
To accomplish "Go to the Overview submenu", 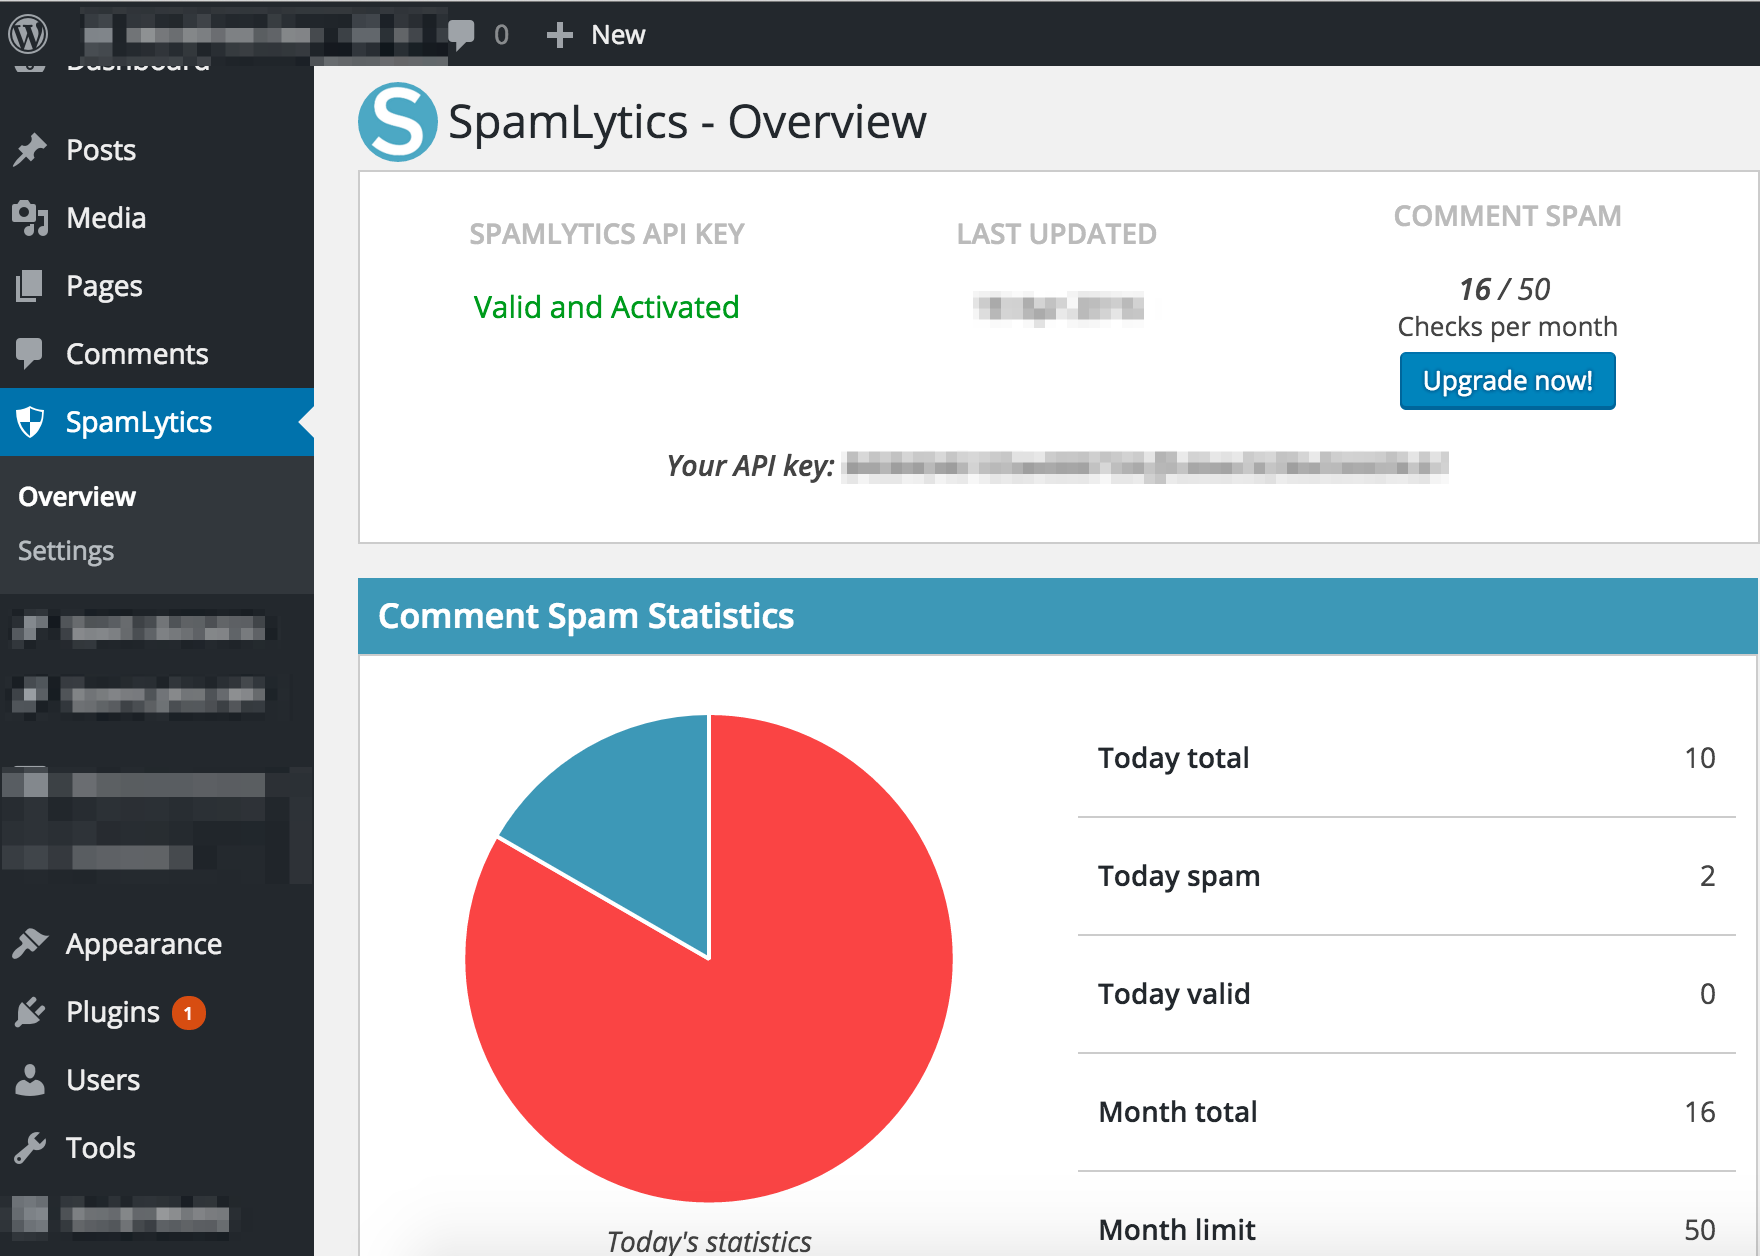I will click(x=77, y=497).
